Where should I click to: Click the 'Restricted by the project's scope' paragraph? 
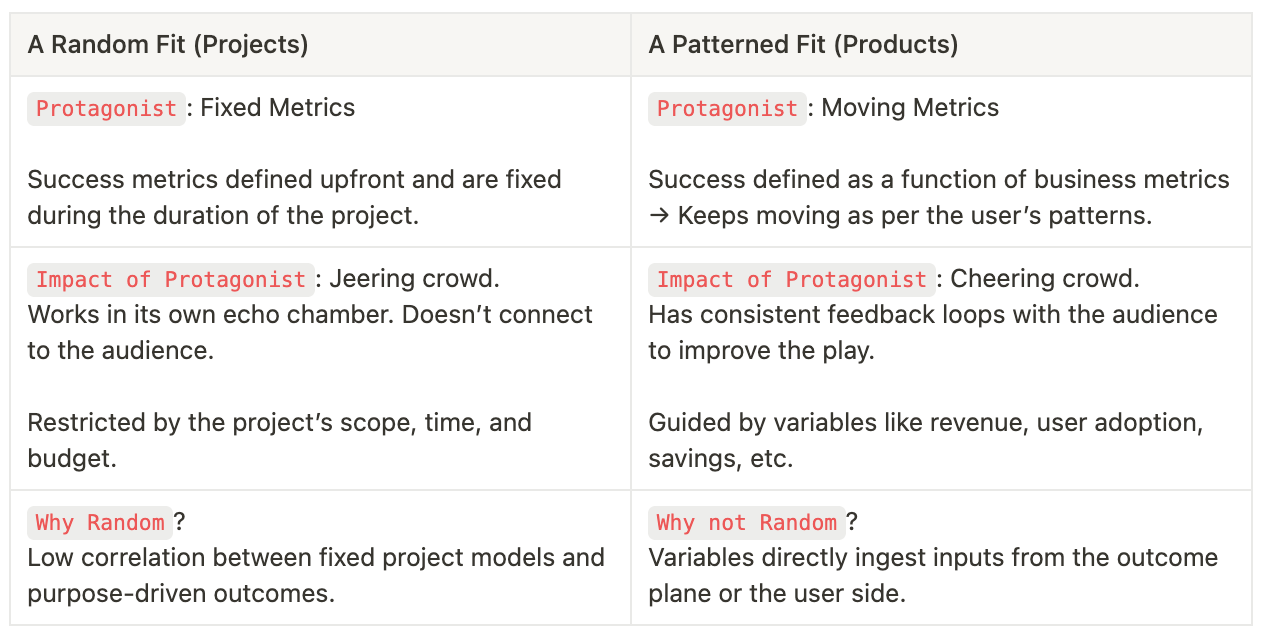click(x=280, y=440)
